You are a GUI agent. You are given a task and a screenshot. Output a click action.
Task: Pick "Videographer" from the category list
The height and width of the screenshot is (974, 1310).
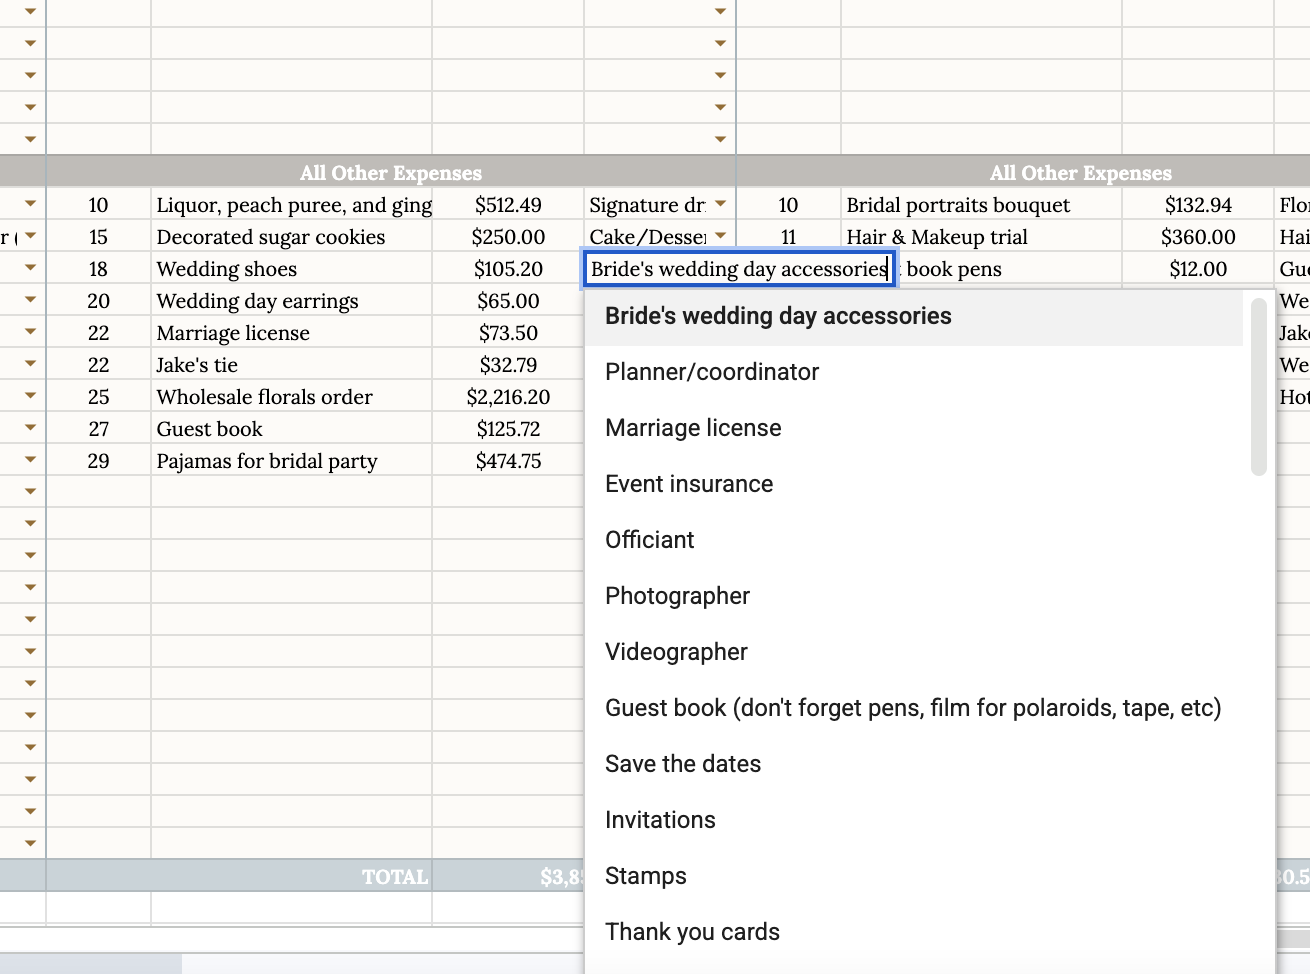pyautogui.click(x=913, y=652)
